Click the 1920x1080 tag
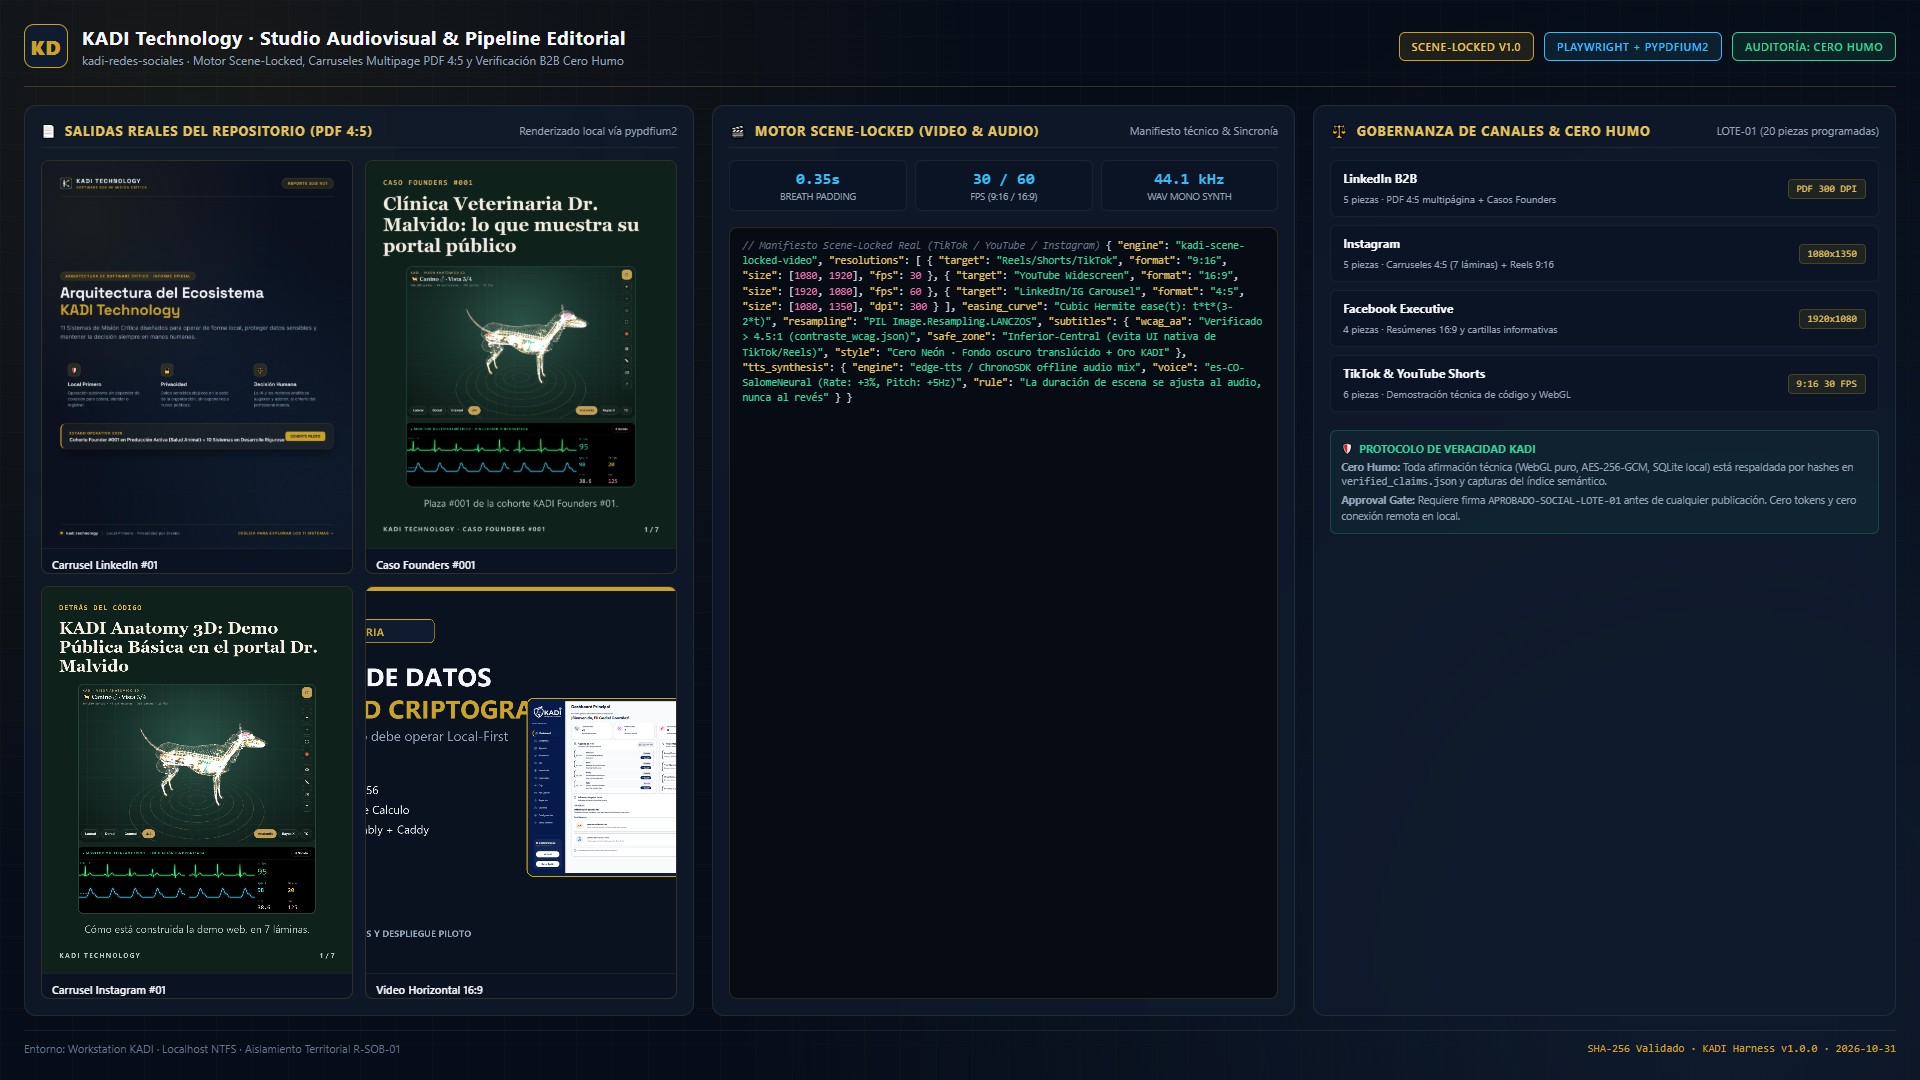The image size is (1920, 1080). (1831, 319)
